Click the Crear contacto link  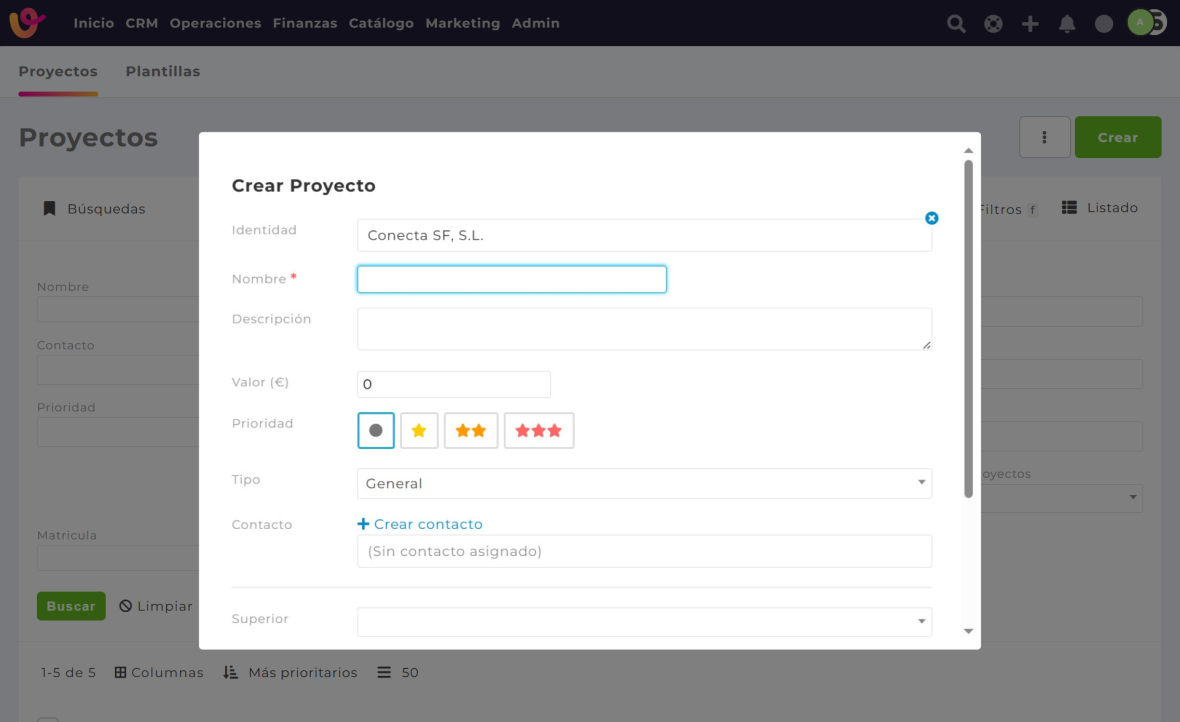pos(420,524)
